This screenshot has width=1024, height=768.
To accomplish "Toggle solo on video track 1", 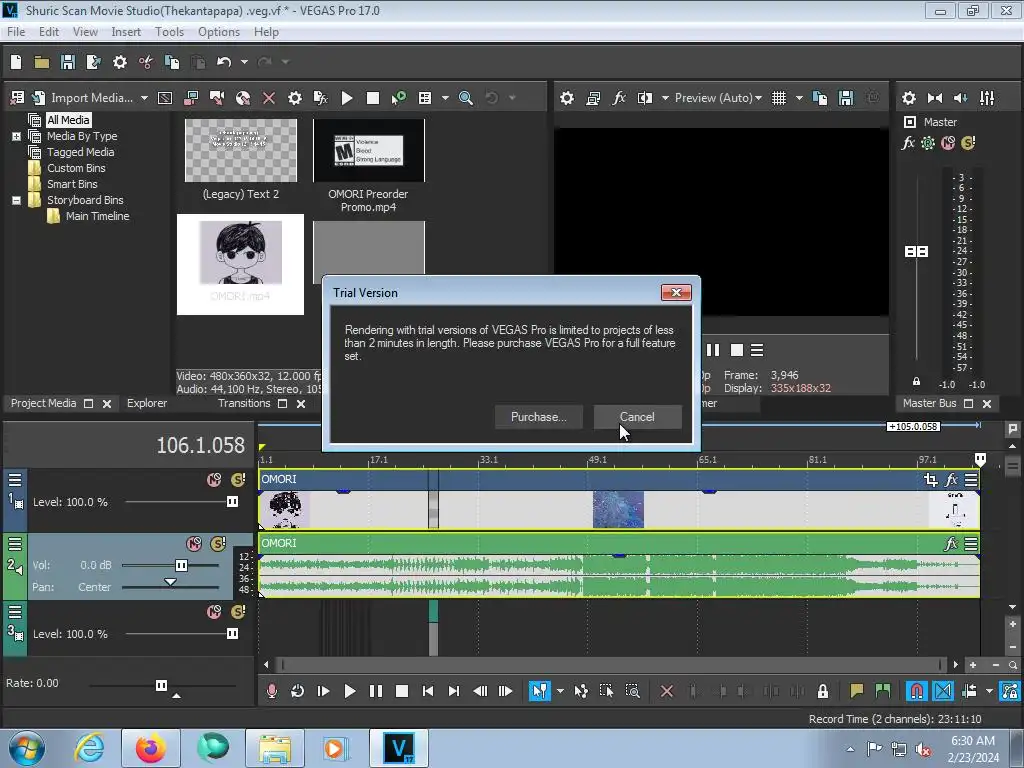I will [238, 480].
